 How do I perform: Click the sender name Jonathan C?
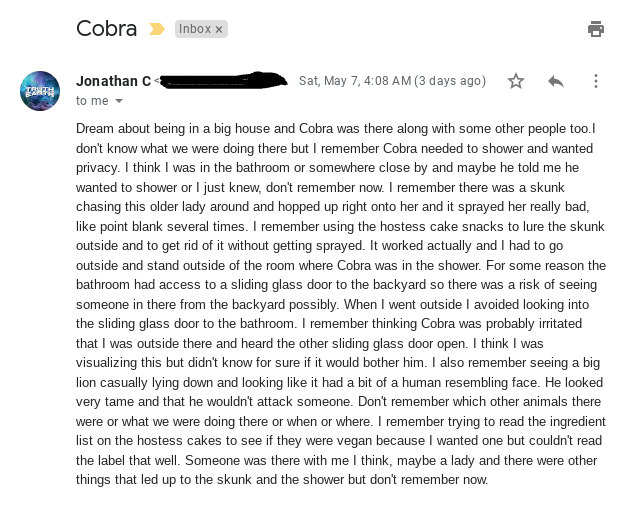pos(114,81)
